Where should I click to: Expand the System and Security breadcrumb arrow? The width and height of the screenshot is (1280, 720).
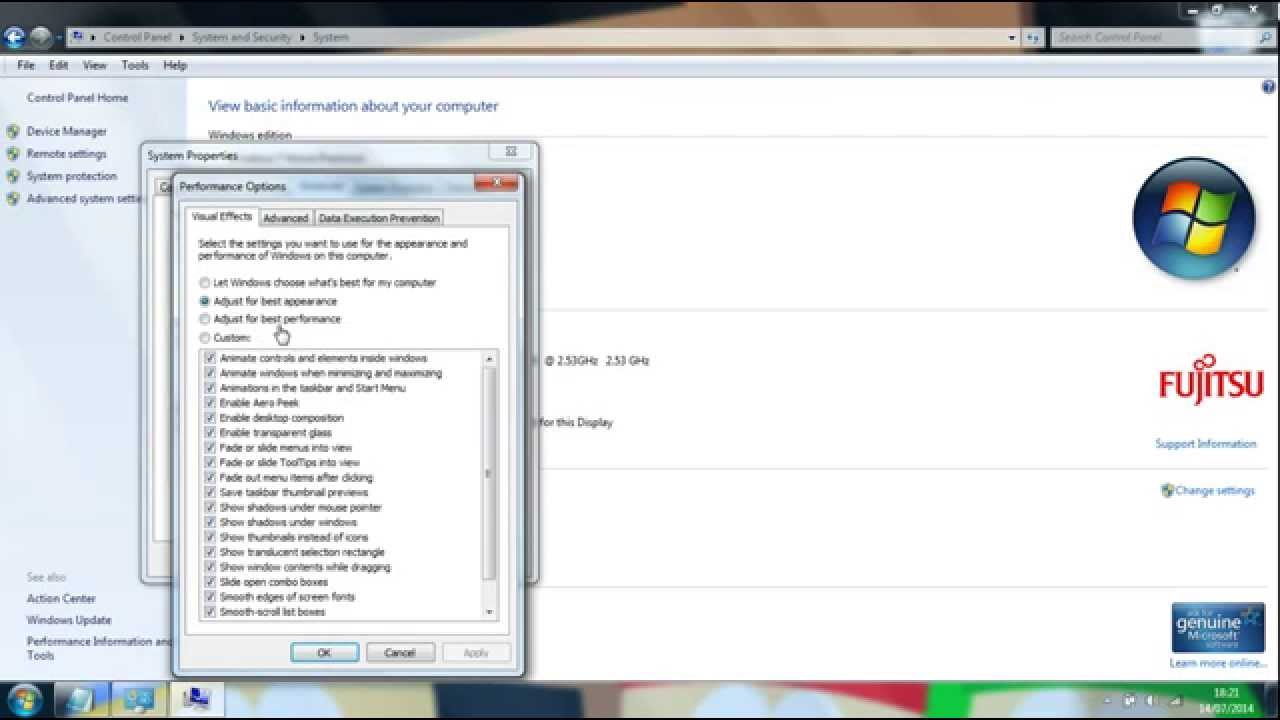302,38
